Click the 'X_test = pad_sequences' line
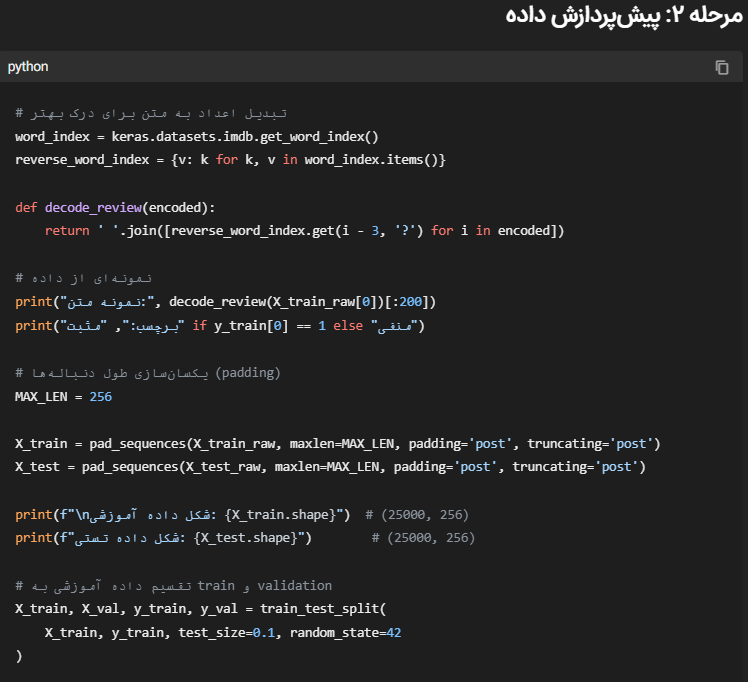748x682 pixels. [x=330, y=467]
